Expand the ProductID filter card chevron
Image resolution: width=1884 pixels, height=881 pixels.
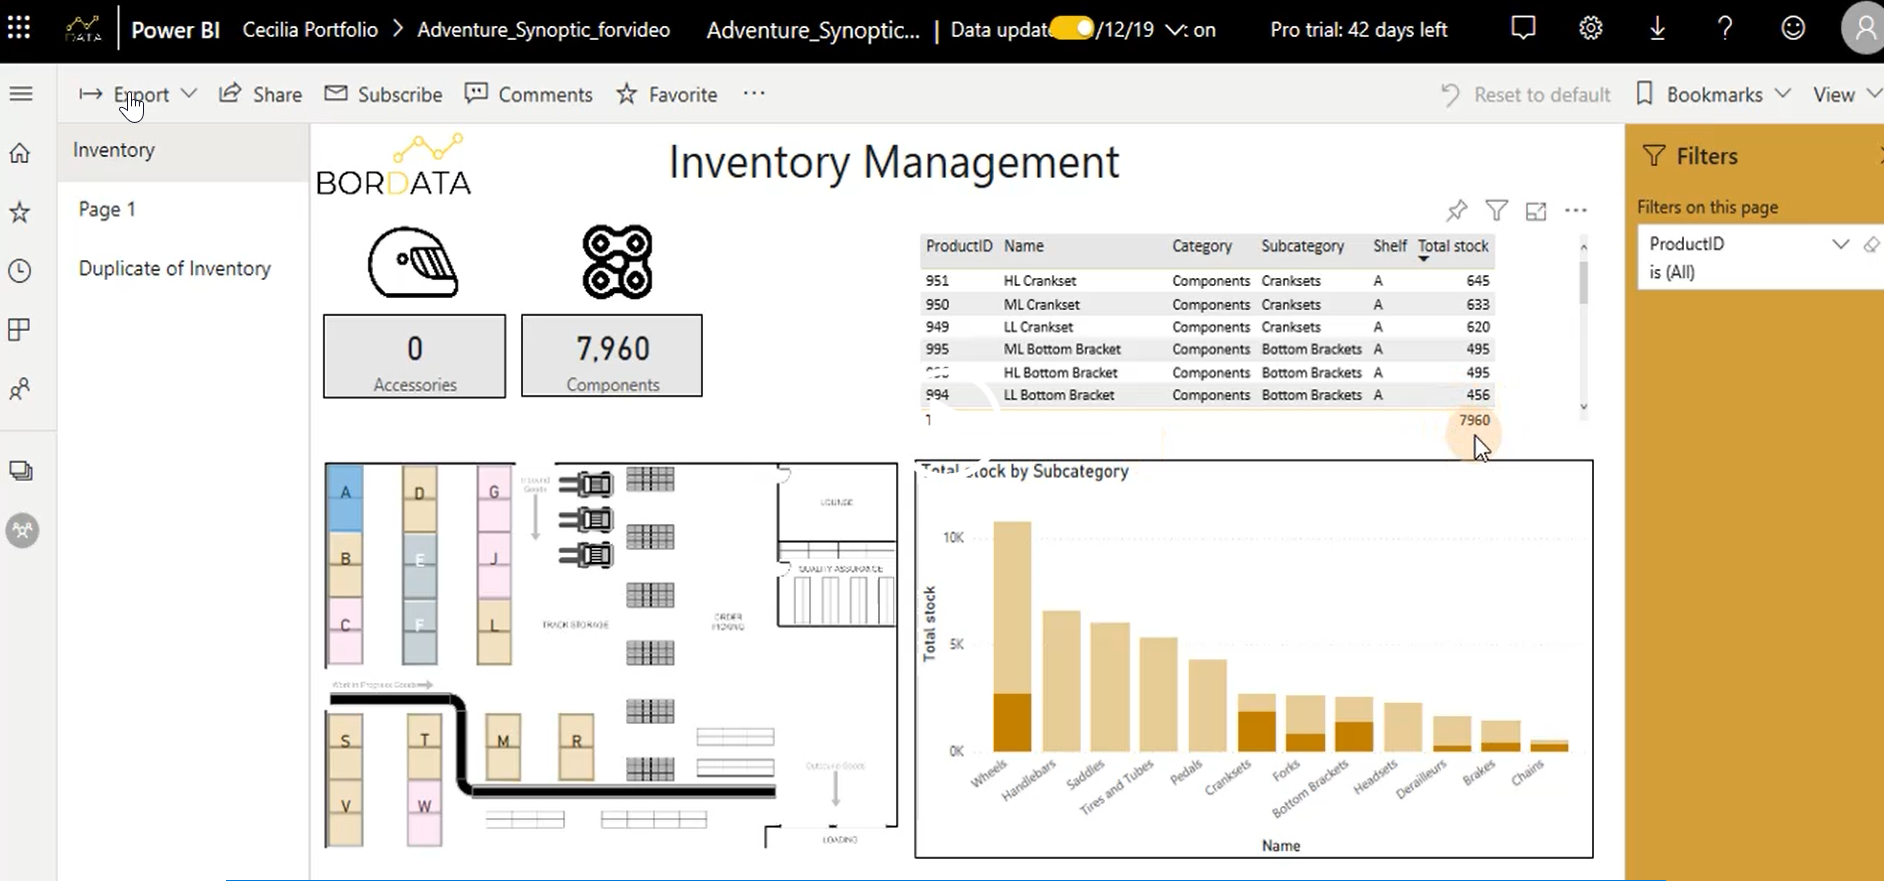click(x=1840, y=244)
